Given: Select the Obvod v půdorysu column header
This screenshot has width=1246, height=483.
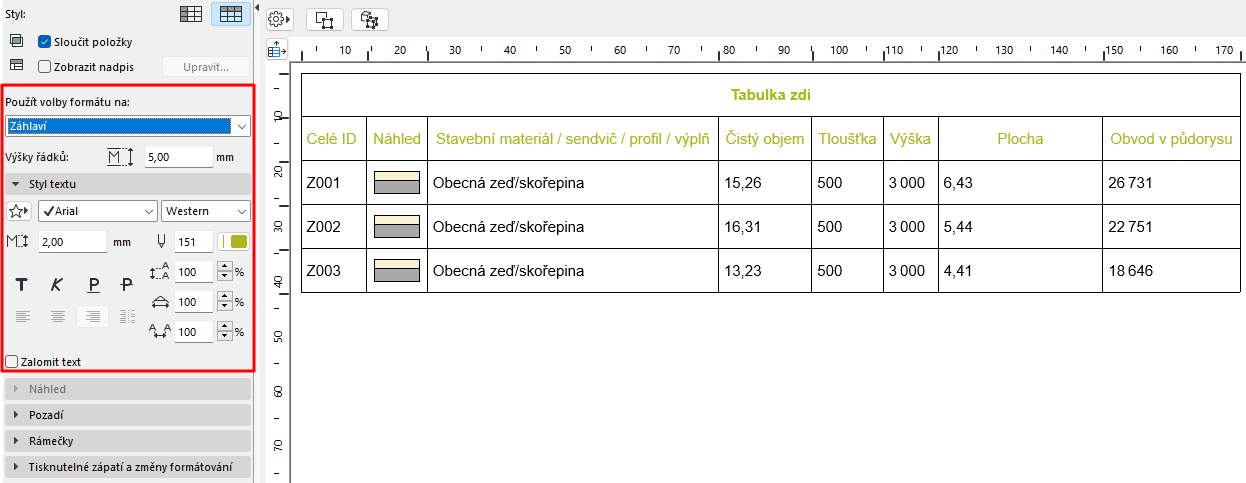Looking at the screenshot, I should pyautogui.click(x=1171, y=139).
